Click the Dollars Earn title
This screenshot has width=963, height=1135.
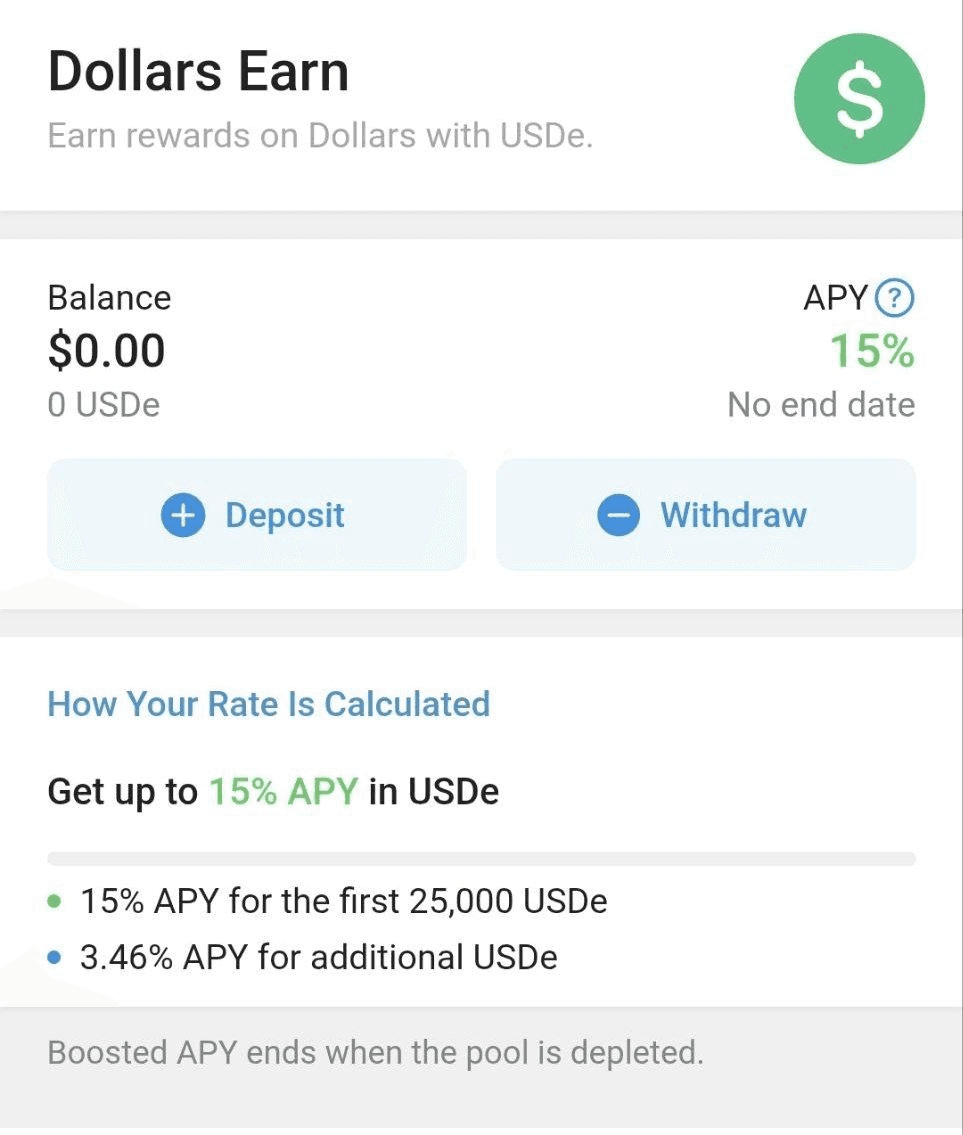(198, 72)
